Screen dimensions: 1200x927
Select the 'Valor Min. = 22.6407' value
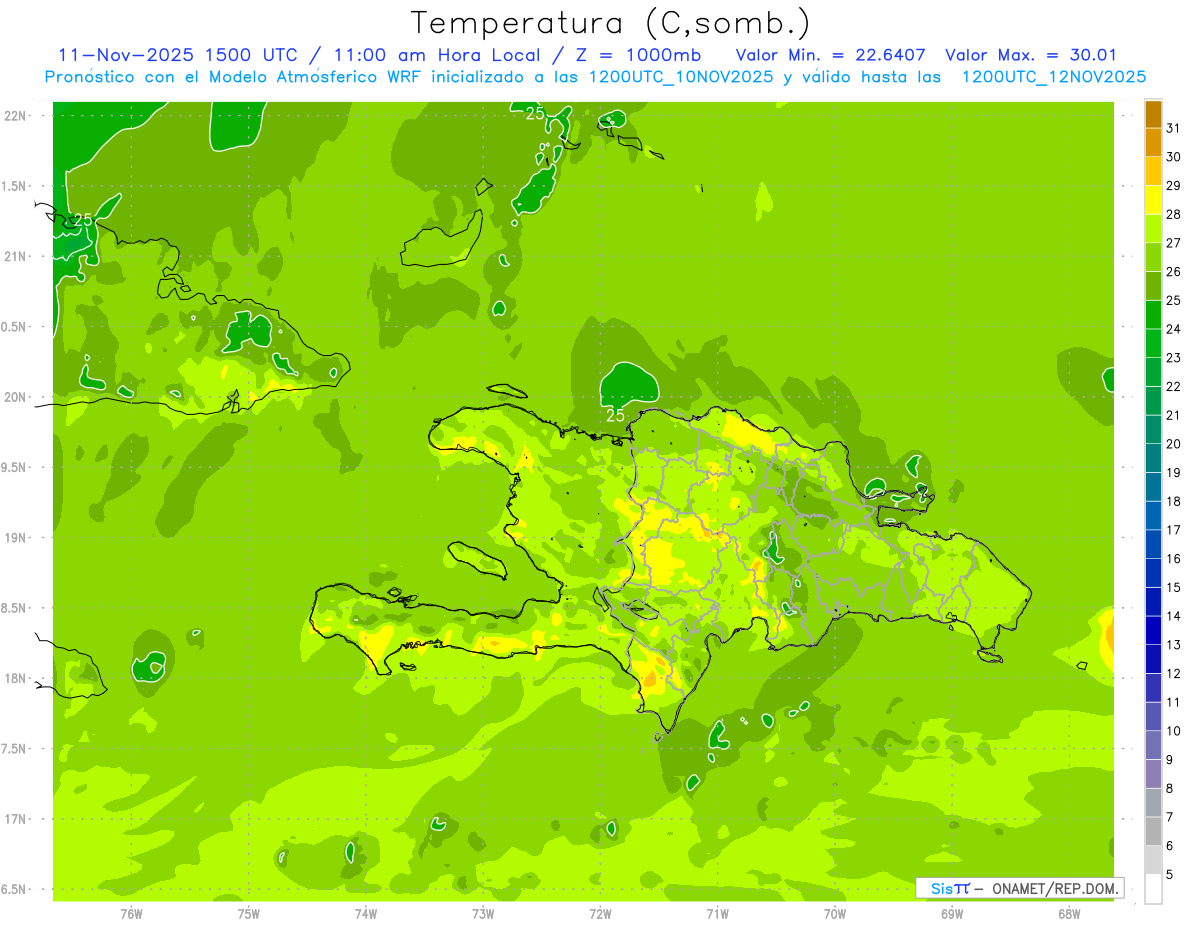pos(830,55)
